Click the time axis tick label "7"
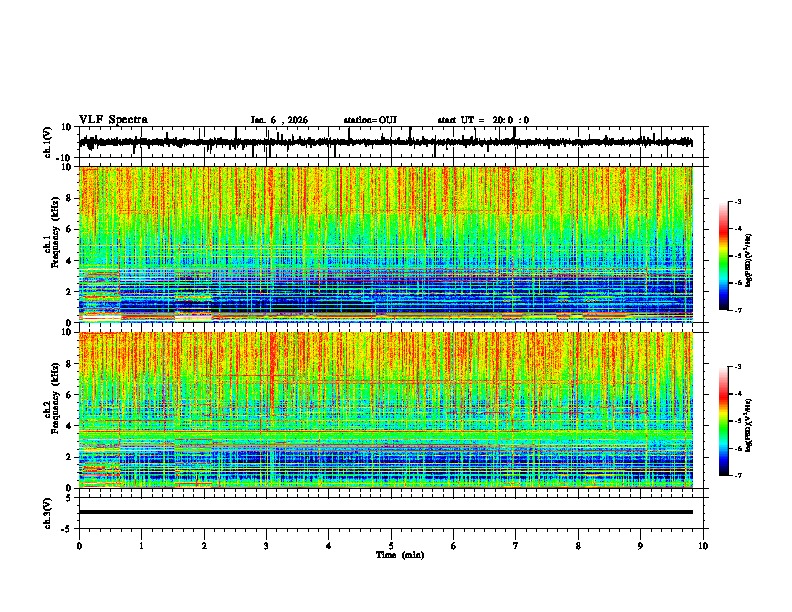The height and width of the screenshot is (612, 792). 516,546
